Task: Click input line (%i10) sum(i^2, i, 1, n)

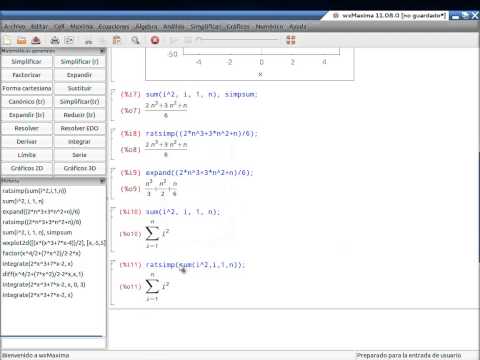Action: [183, 212]
